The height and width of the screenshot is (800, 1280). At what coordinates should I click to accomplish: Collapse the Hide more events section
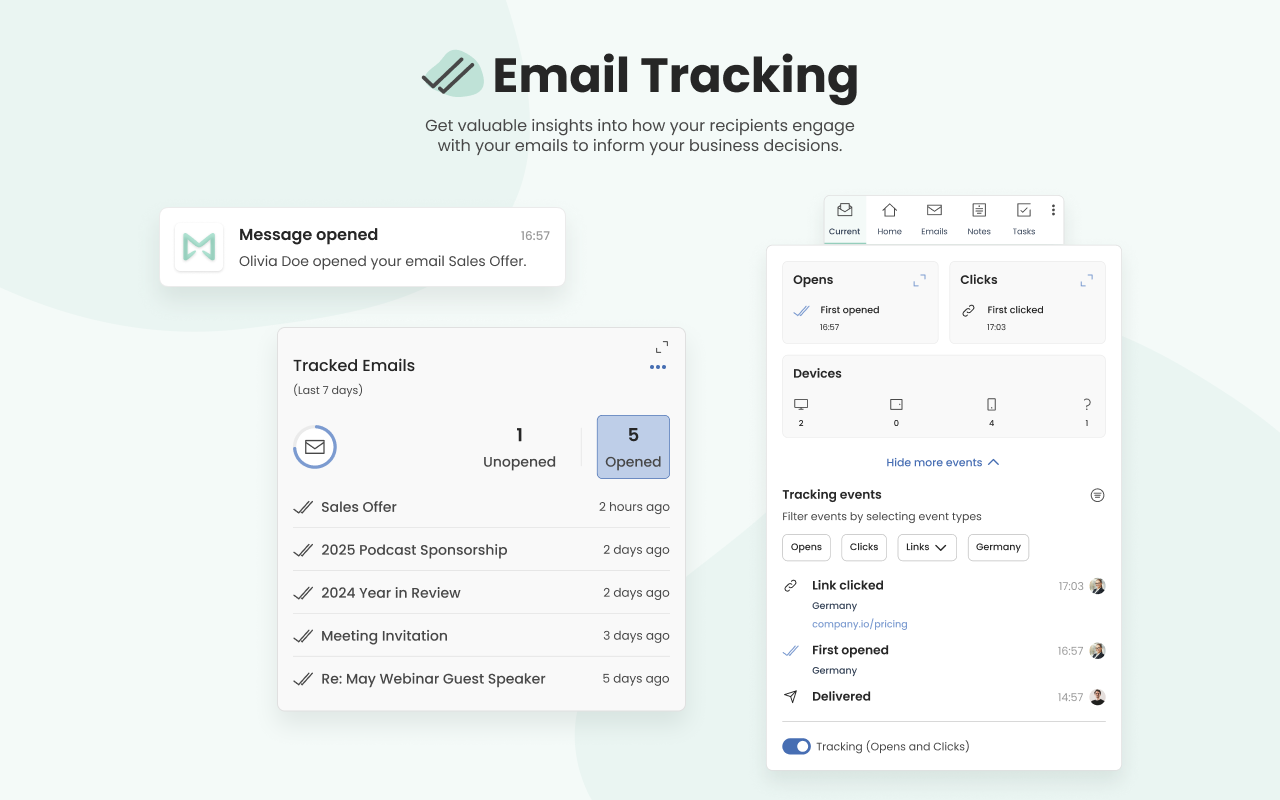point(943,462)
